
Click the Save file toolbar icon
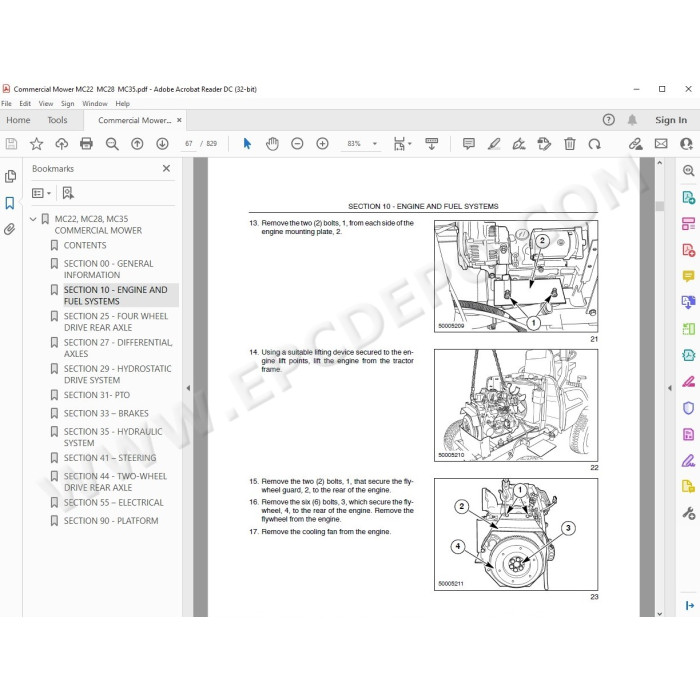pyautogui.click(x=11, y=144)
